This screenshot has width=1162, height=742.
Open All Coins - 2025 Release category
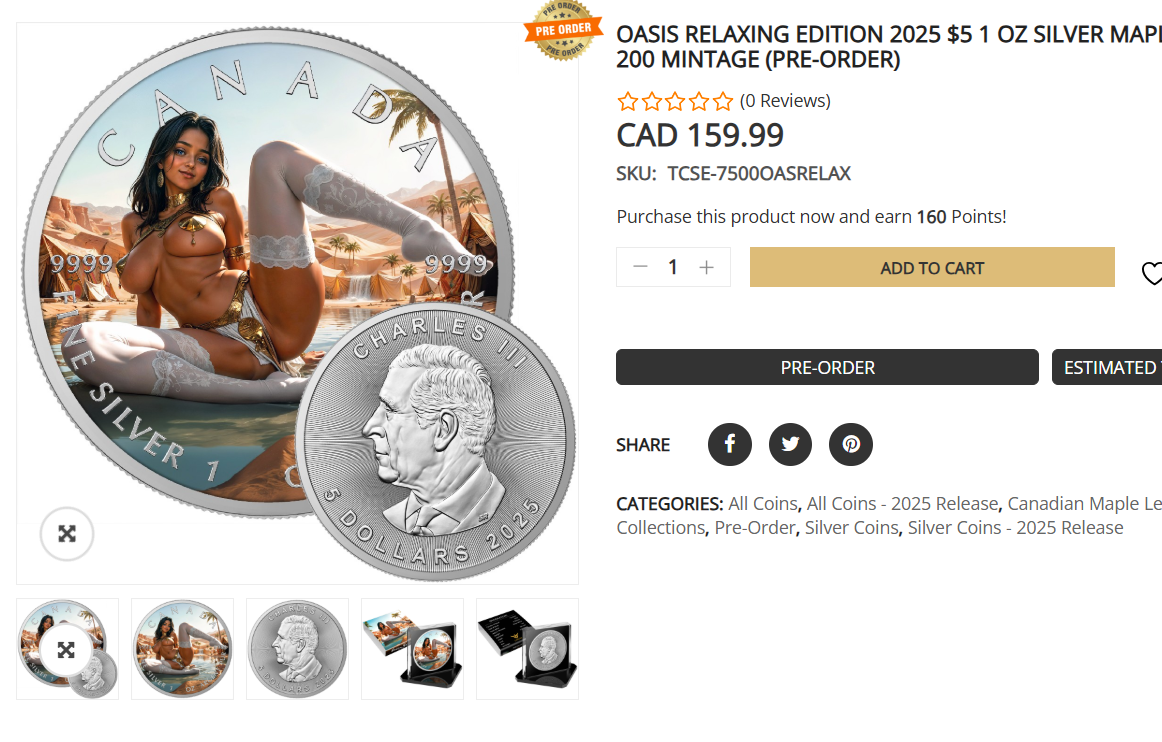pyautogui.click(x=902, y=503)
